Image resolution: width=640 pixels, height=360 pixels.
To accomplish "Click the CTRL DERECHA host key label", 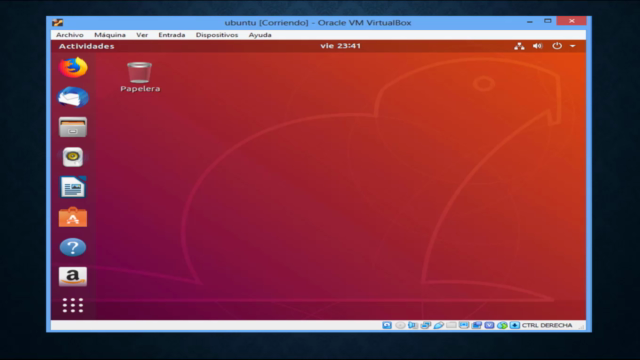I will [x=547, y=325].
